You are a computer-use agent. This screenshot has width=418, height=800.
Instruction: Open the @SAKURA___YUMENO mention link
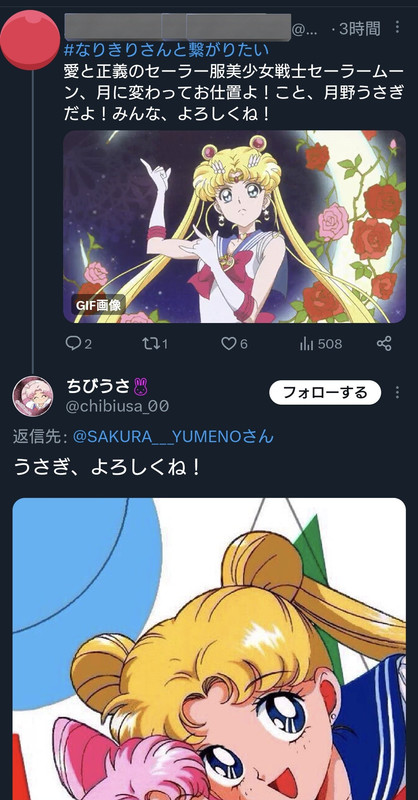coord(174,437)
